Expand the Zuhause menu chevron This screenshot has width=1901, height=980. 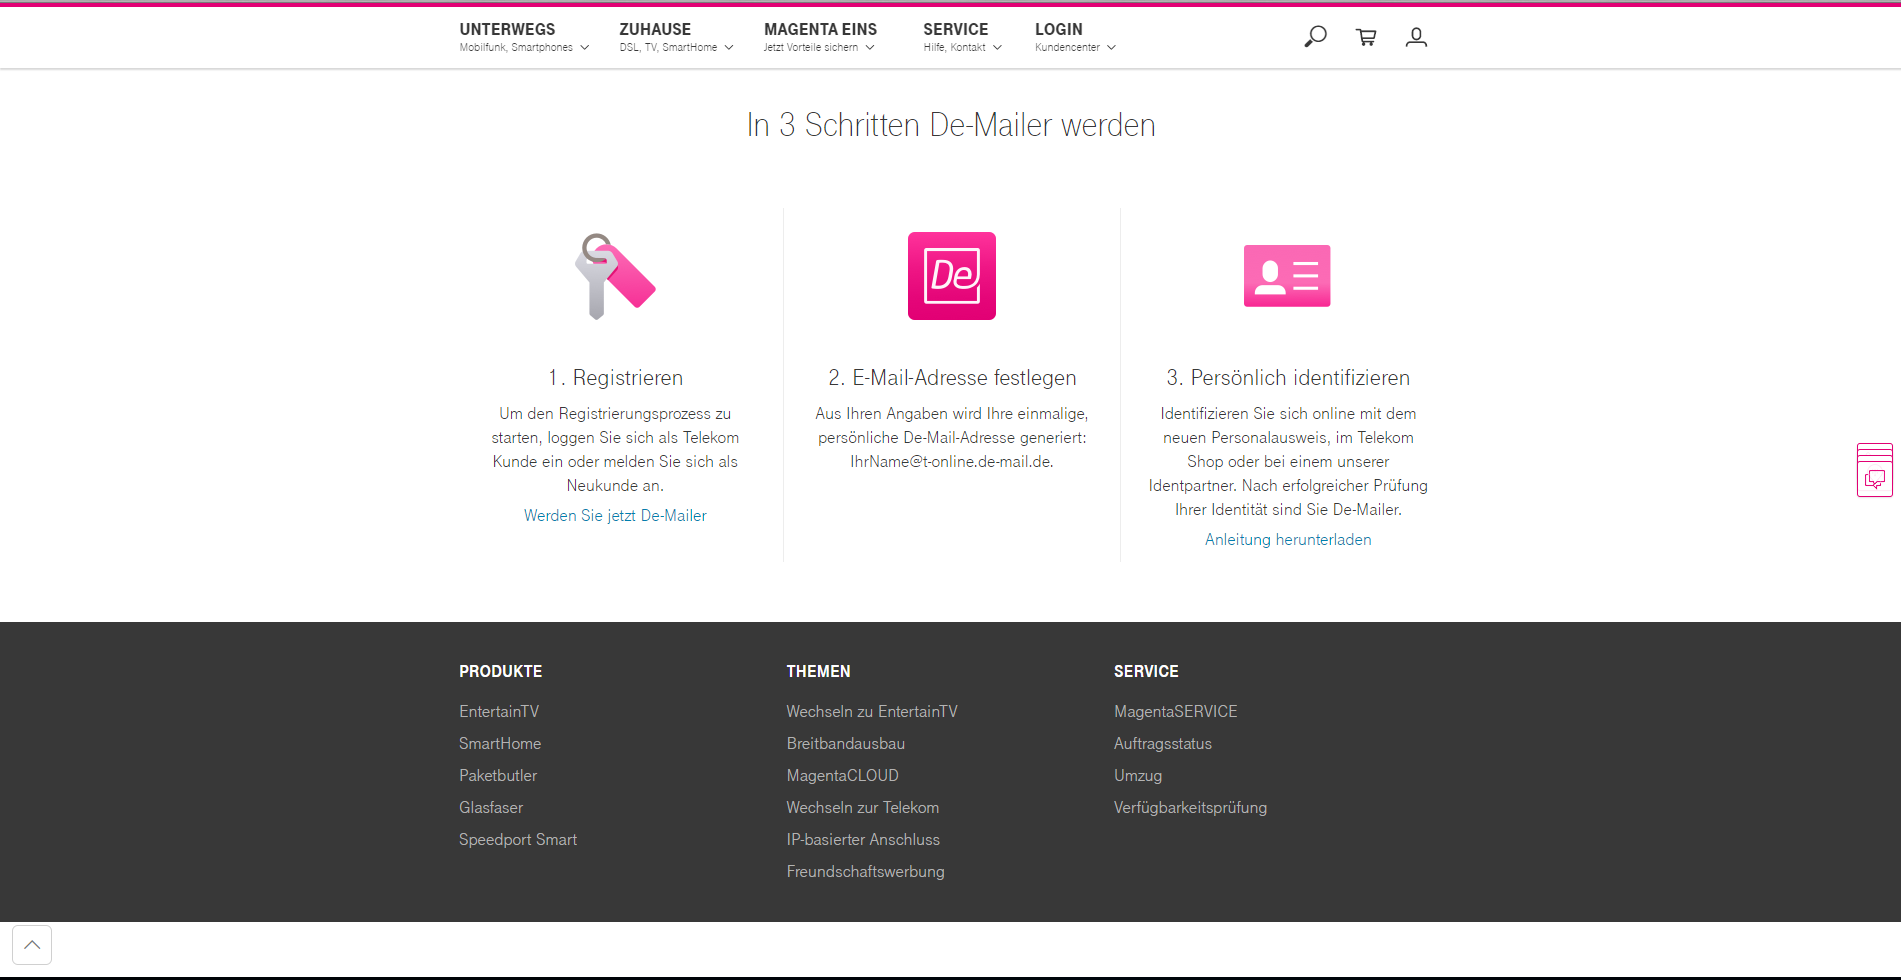click(x=729, y=48)
